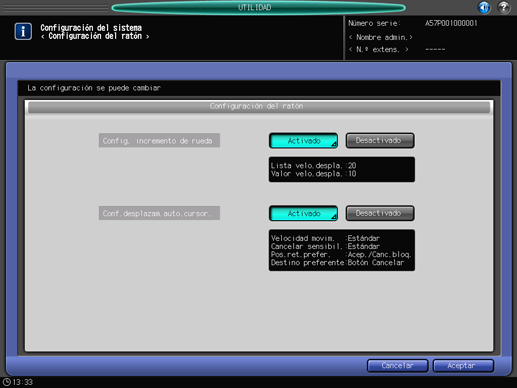Click 'Lista velo.despla.:20' value
517x388 pixels.
pyautogui.click(x=313, y=165)
